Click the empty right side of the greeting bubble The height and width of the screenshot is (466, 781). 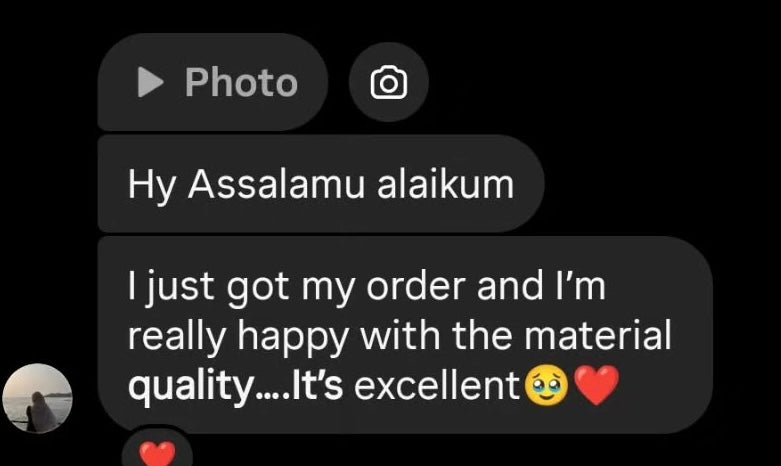tap(528, 184)
